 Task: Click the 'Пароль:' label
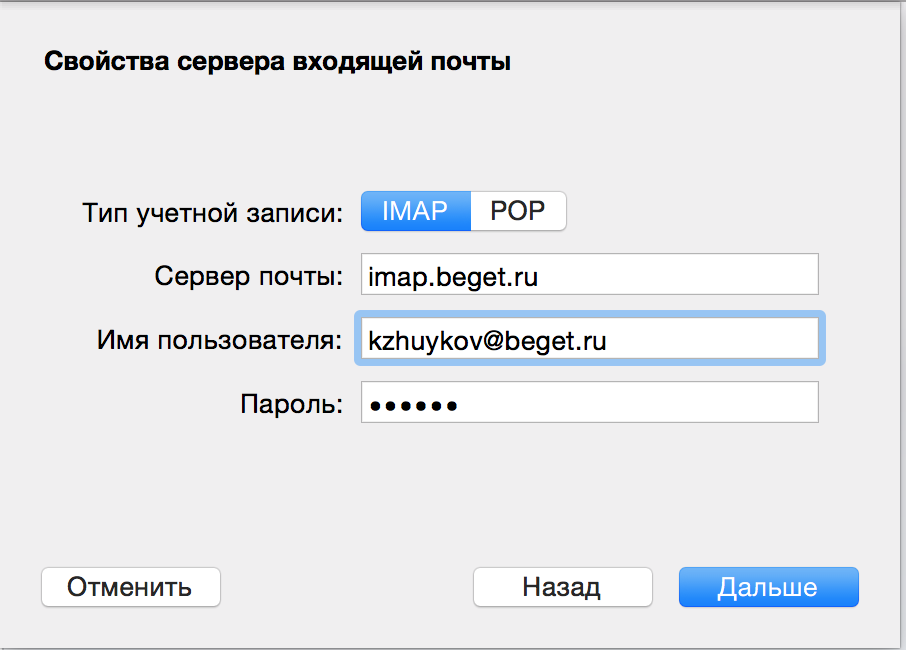(x=292, y=404)
